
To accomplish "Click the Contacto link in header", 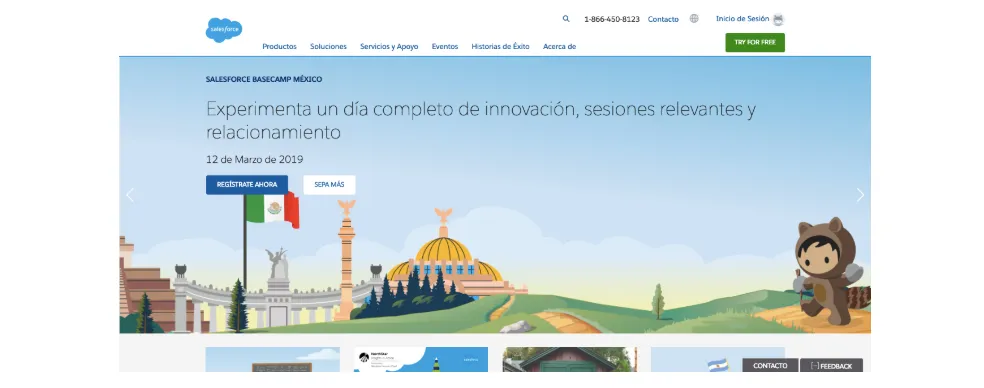I will (663, 19).
